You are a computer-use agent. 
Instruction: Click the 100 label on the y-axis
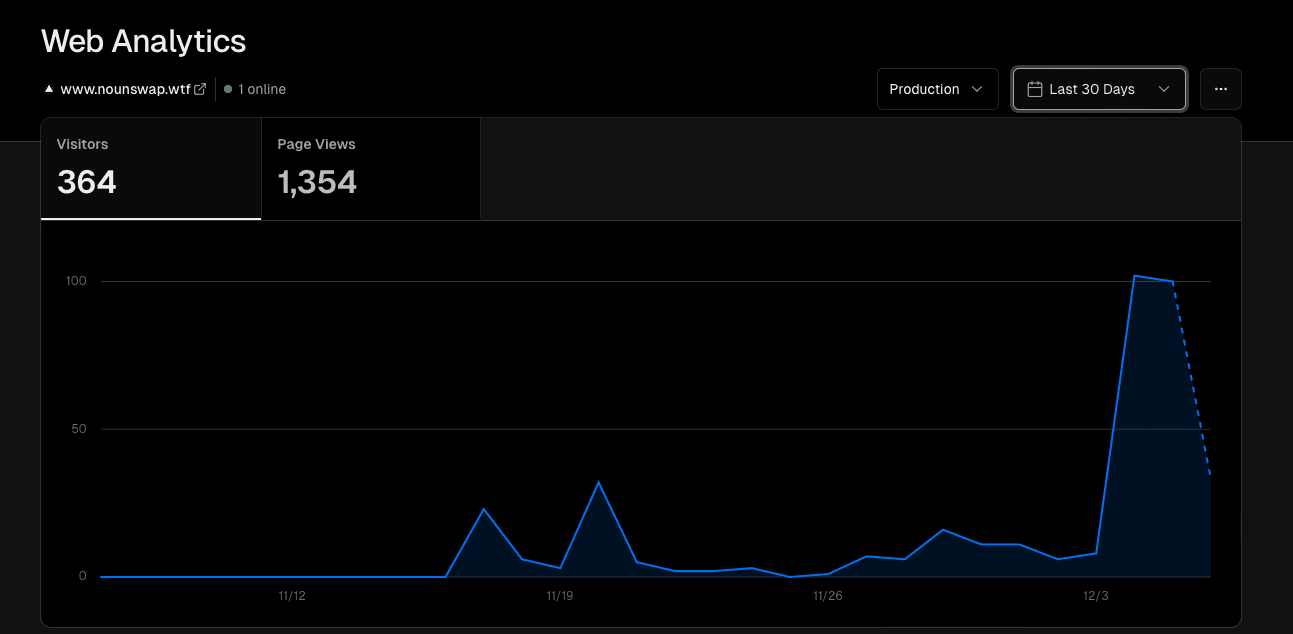pos(76,281)
